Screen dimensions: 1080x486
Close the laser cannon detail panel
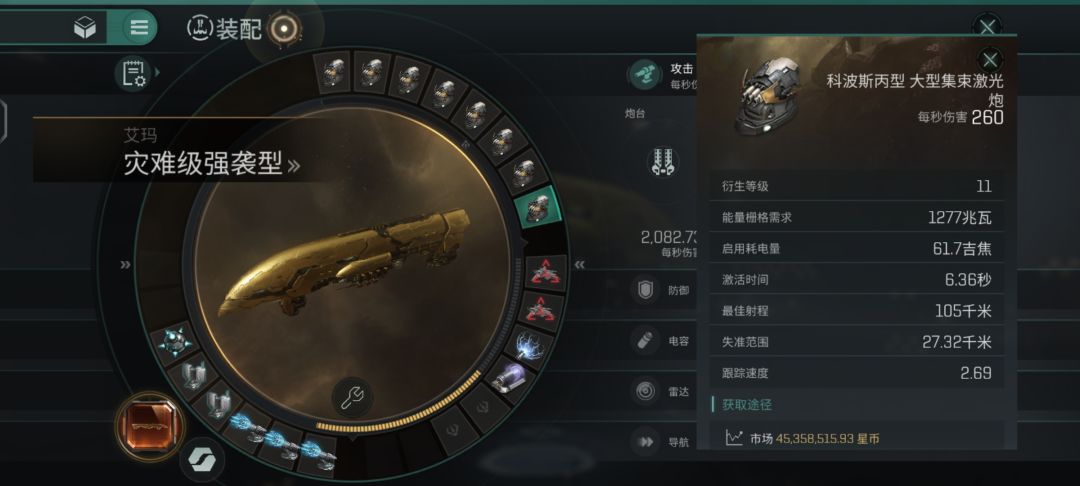(x=990, y=59)
